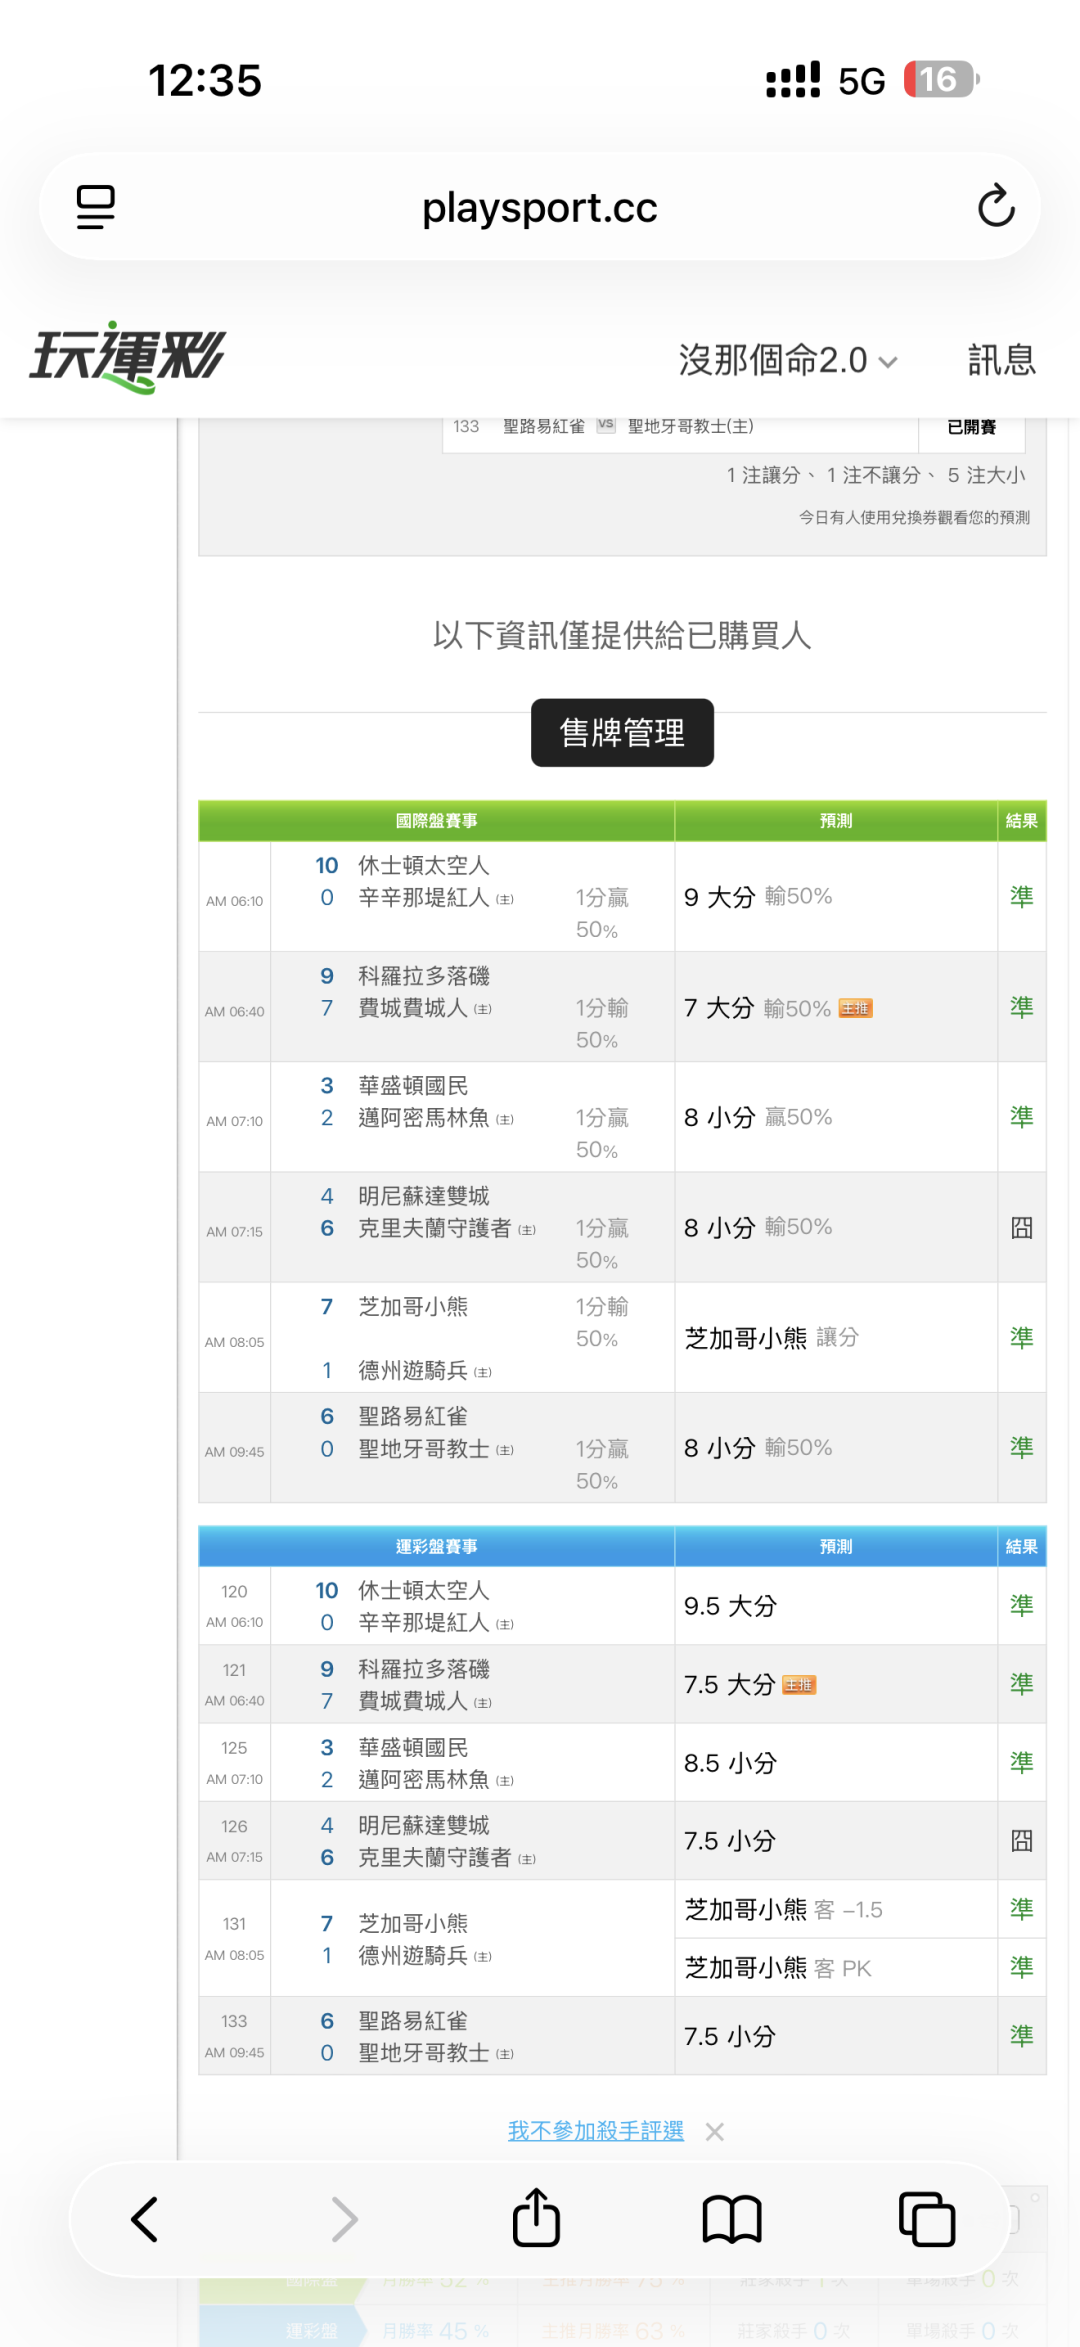This screenshot has width=1080, height=2347.
Task: Tap the 玩運彩 site logo
Action: [x=127, y=357]
